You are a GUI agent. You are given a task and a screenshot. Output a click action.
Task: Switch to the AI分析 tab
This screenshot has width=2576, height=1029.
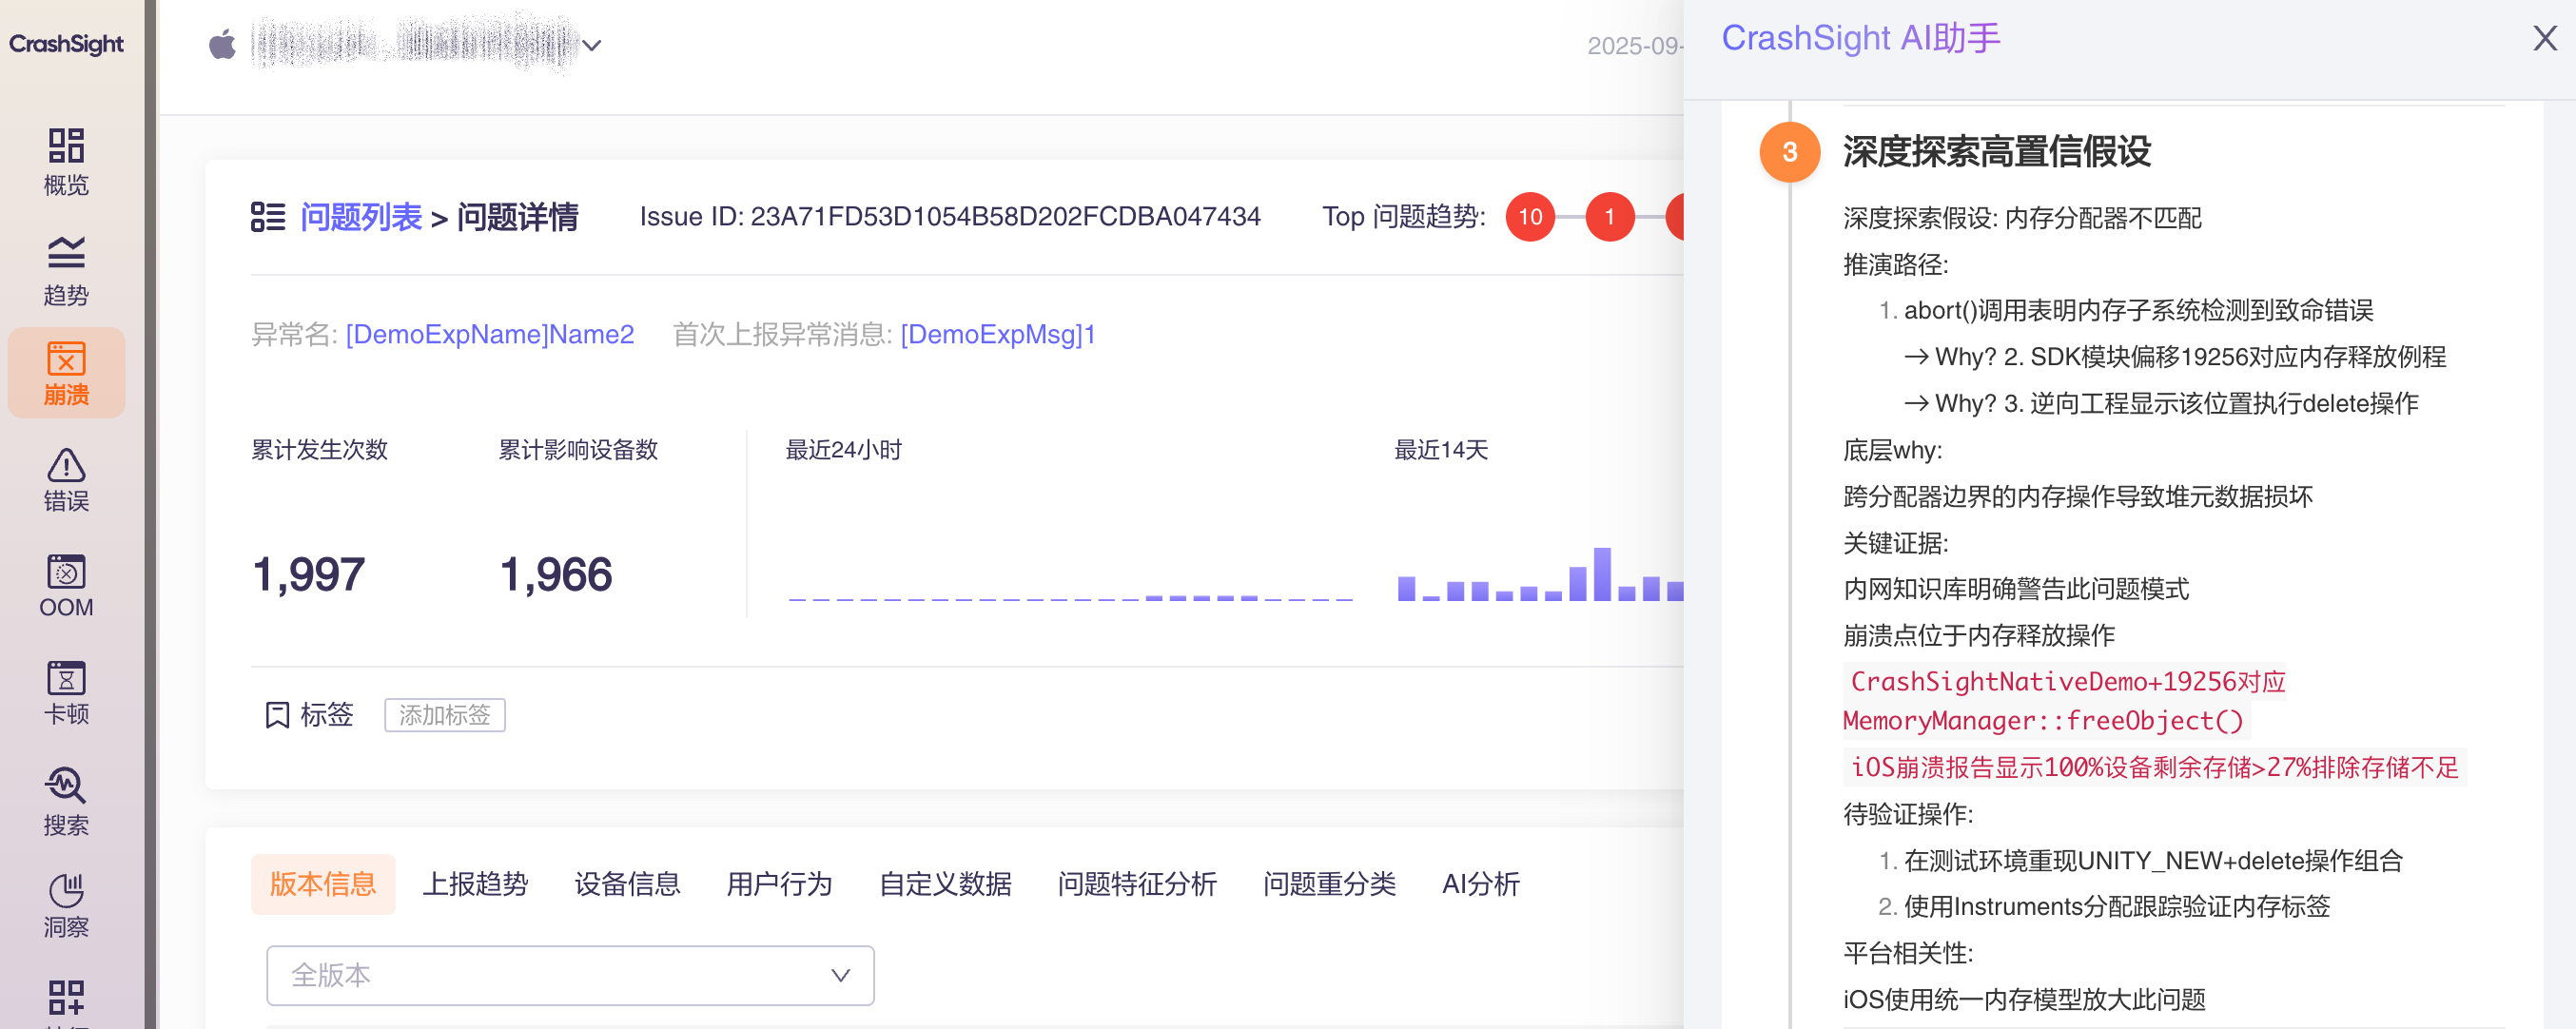pyautogui.click(x=1480, y=884)
